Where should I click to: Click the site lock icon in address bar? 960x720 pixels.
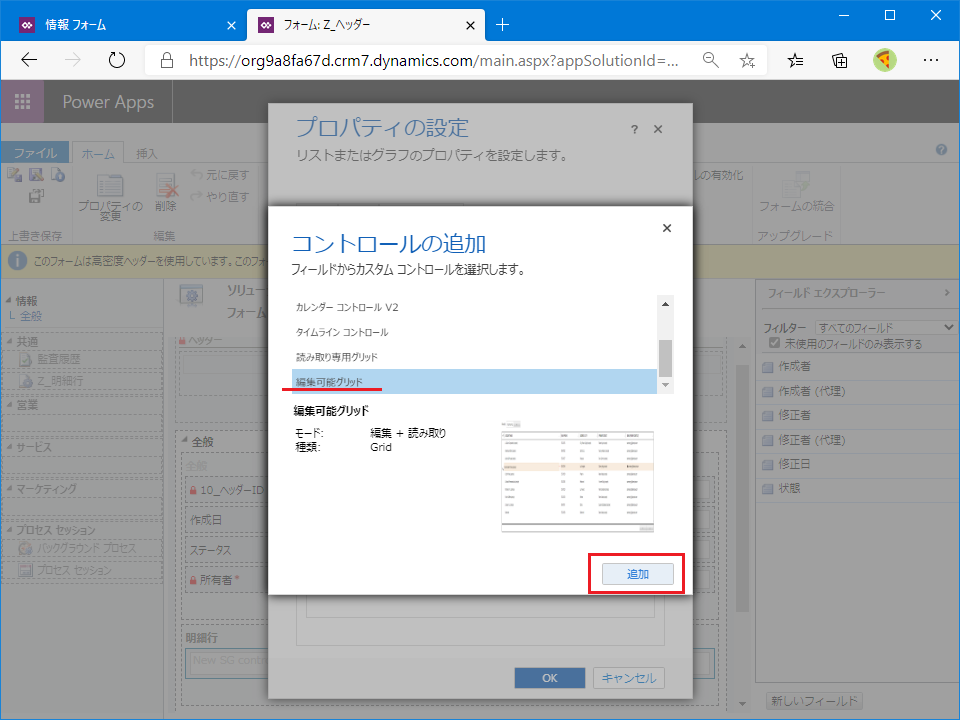167,60
